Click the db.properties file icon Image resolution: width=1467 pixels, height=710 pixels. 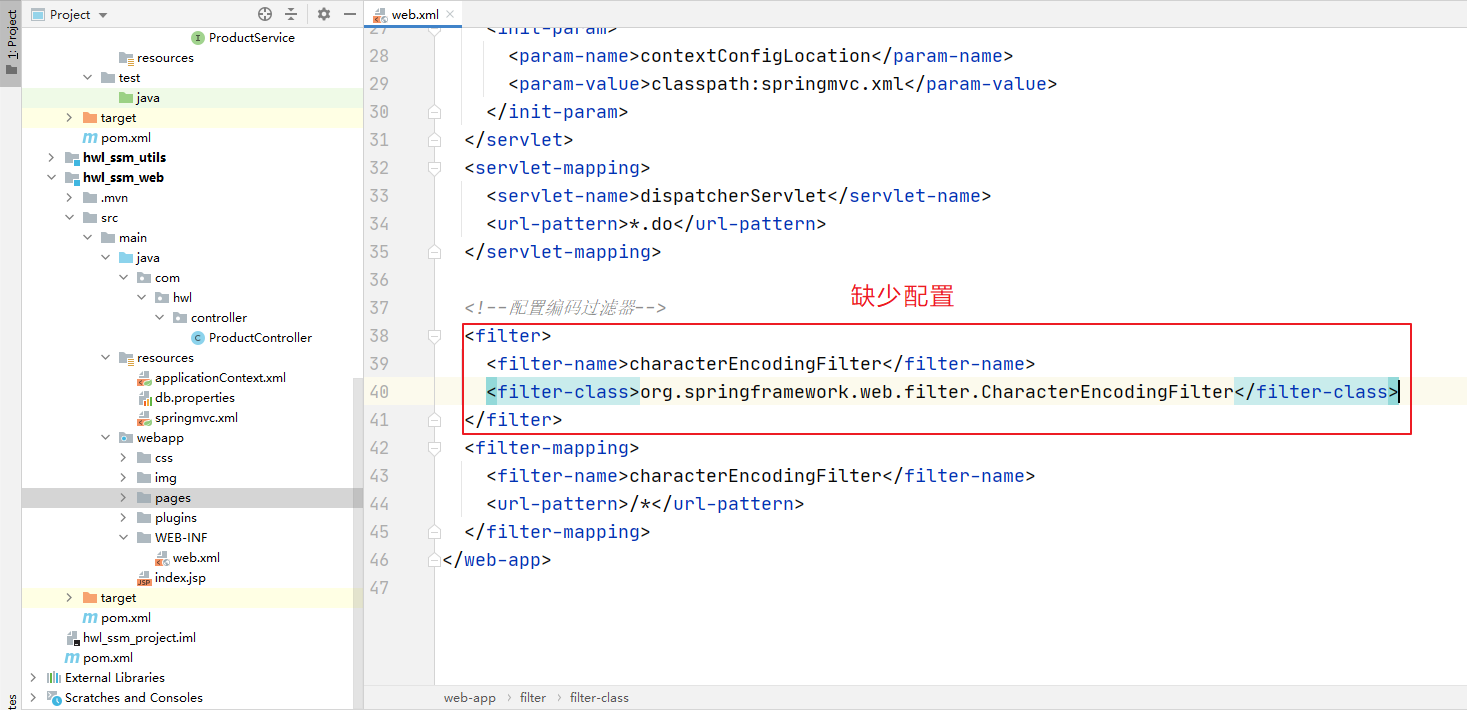144,397
